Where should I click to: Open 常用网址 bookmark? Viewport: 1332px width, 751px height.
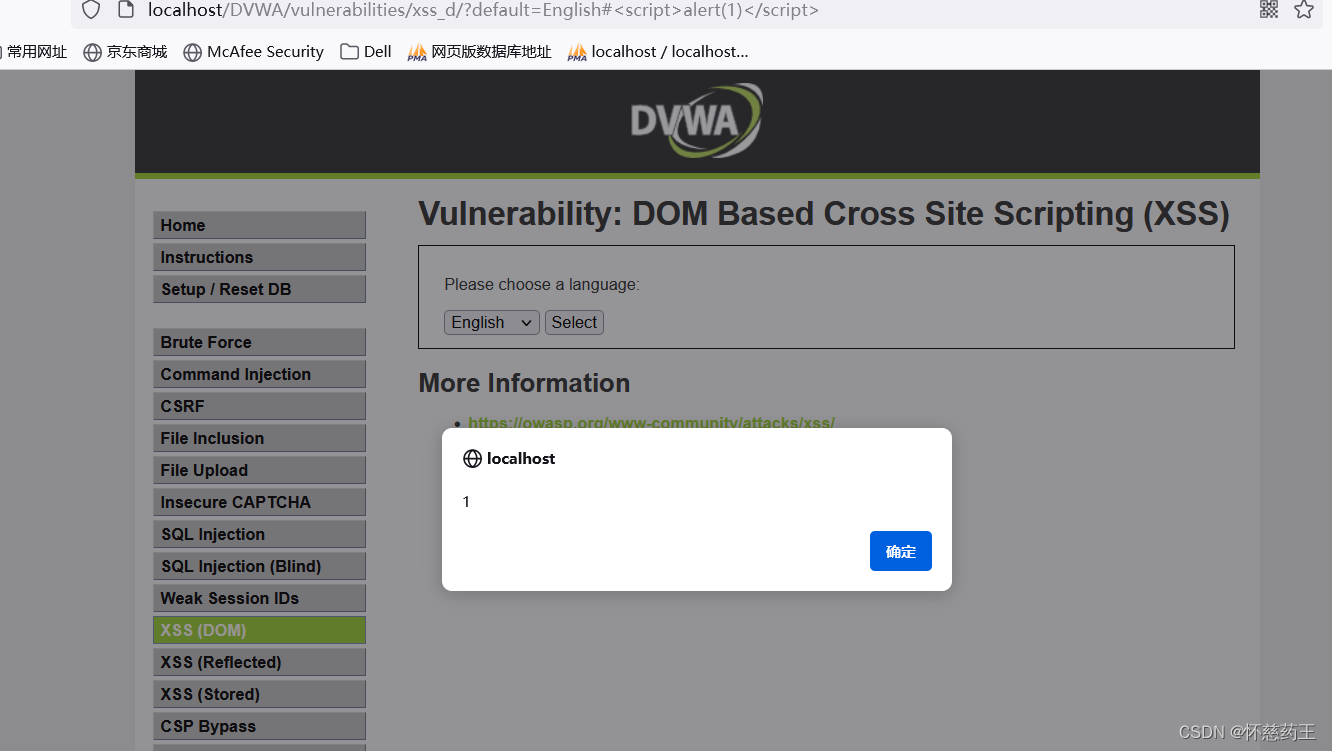[x=34, y=52]
